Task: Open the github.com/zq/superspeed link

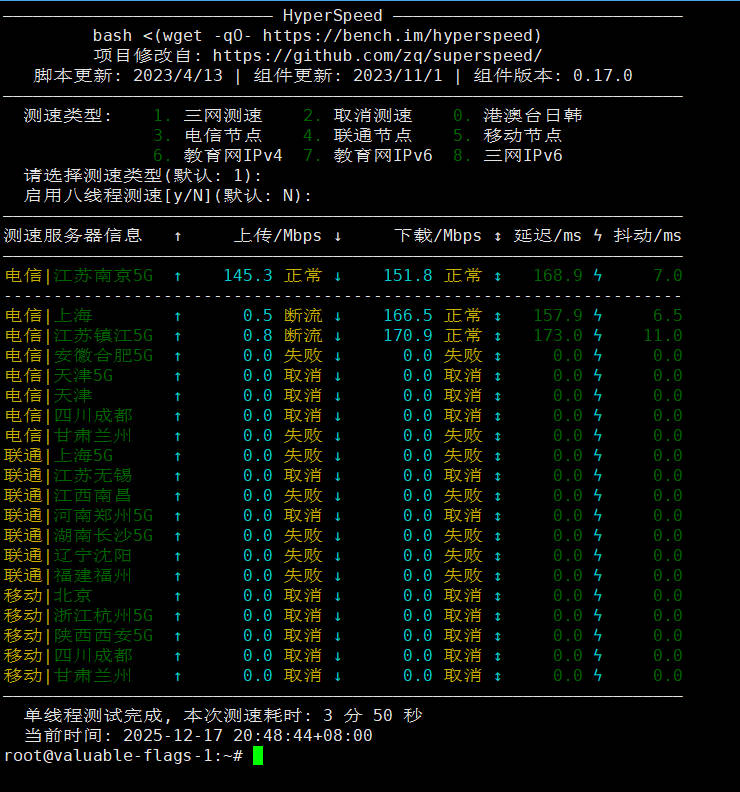Action: point(378,56)
